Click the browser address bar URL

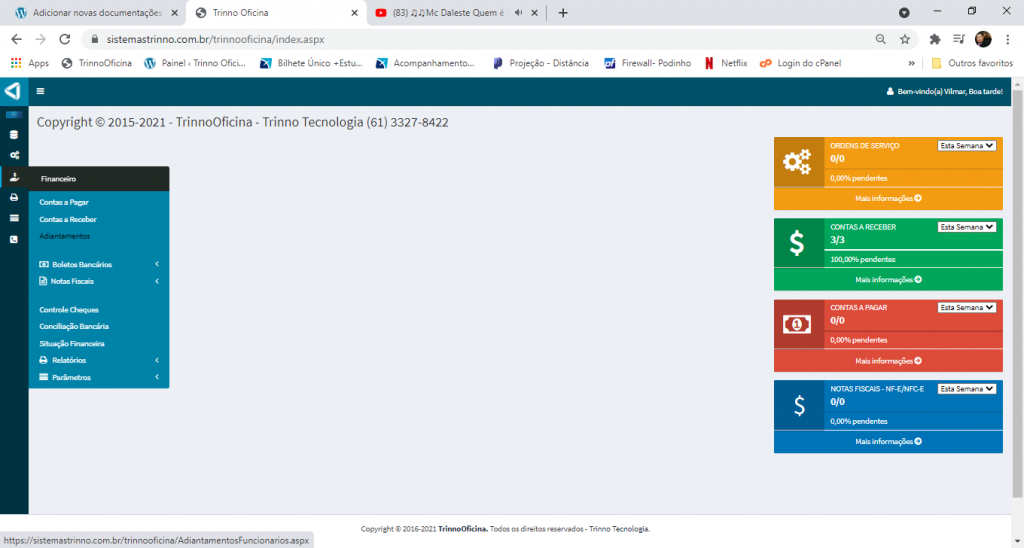[216, 39]
